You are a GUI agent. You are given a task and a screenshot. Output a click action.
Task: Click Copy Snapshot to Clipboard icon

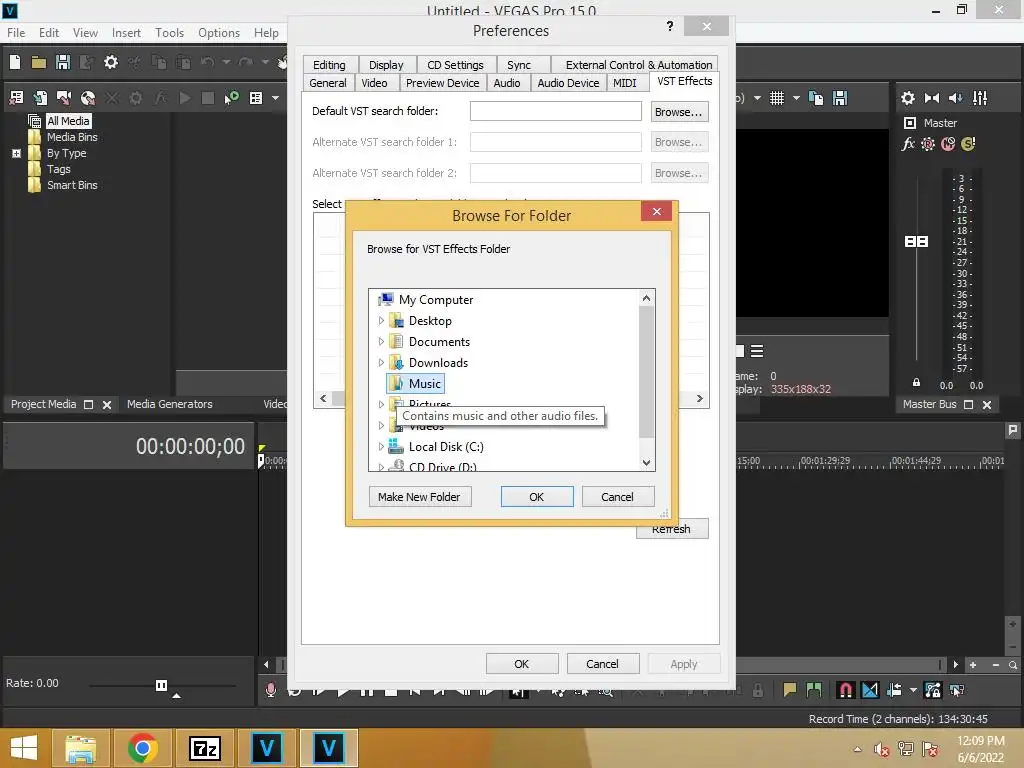pos(816,98)
